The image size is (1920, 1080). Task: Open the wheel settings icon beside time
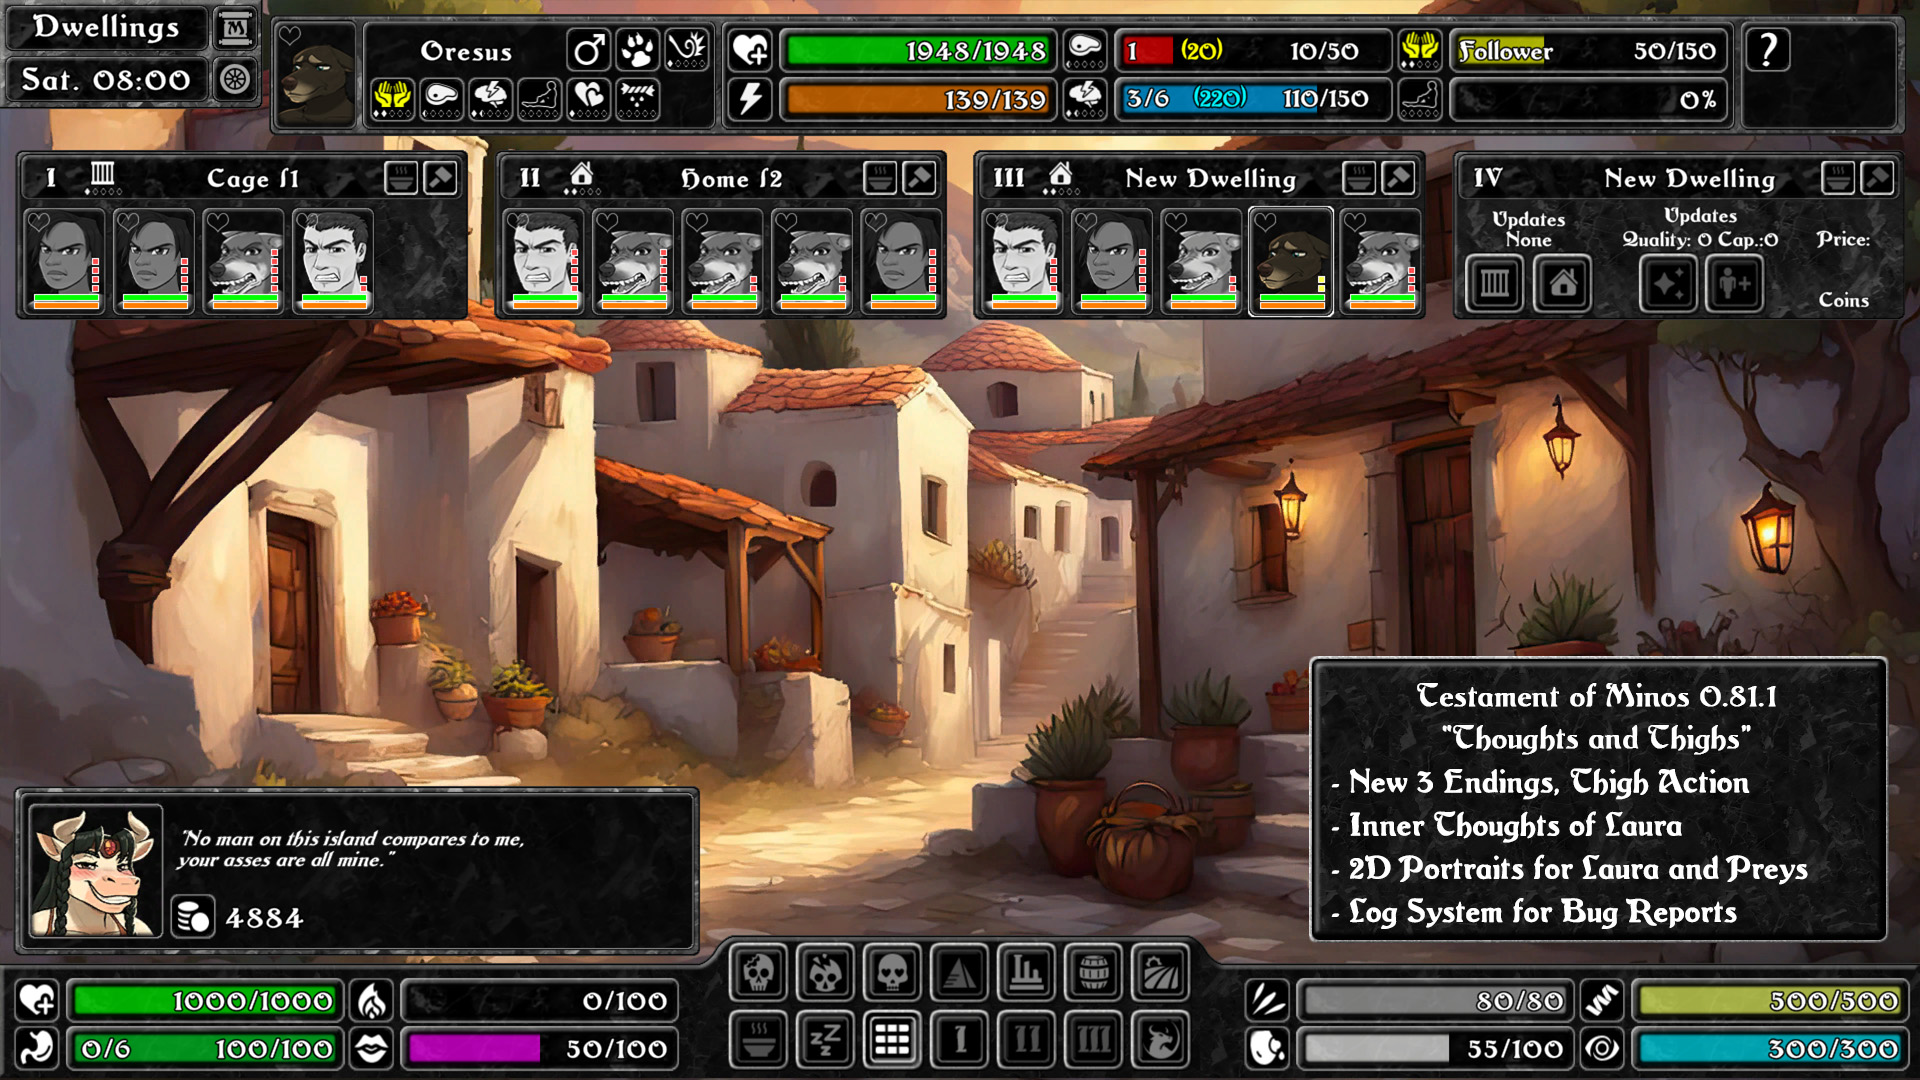click(x=235, y=79)
